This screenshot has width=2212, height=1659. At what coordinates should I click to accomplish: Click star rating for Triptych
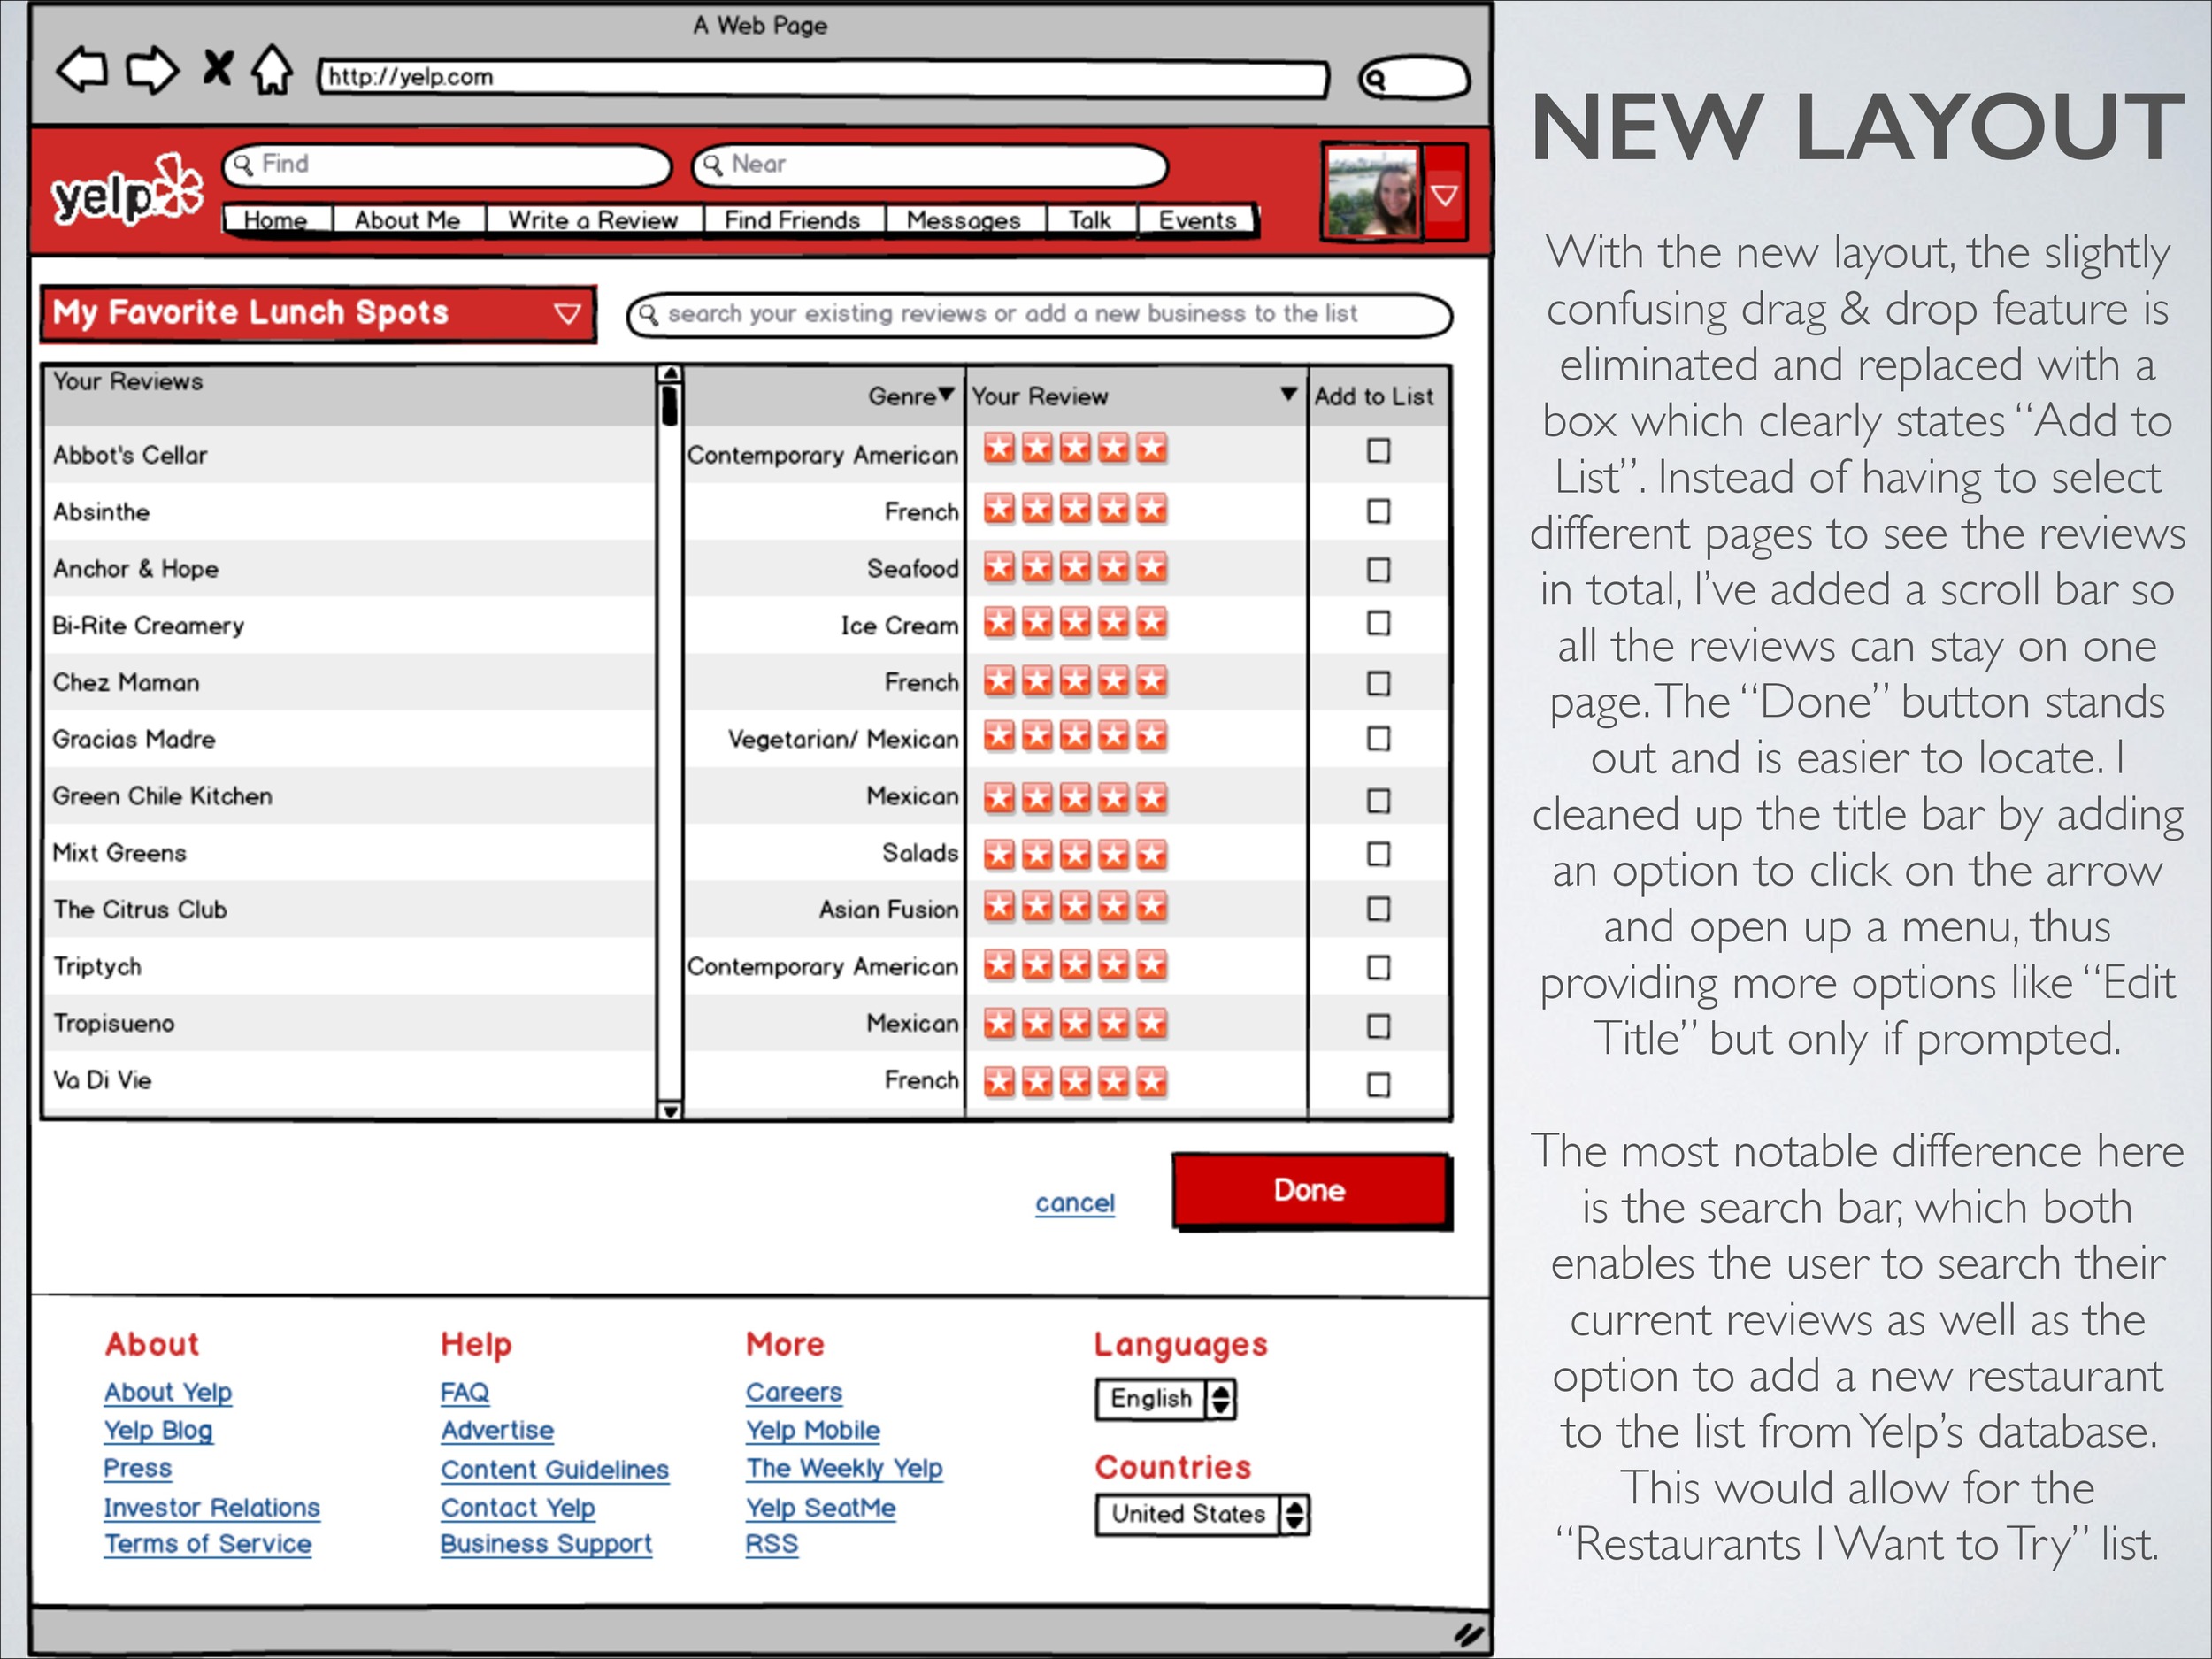pyautogui.click(x=1075, y=965)
